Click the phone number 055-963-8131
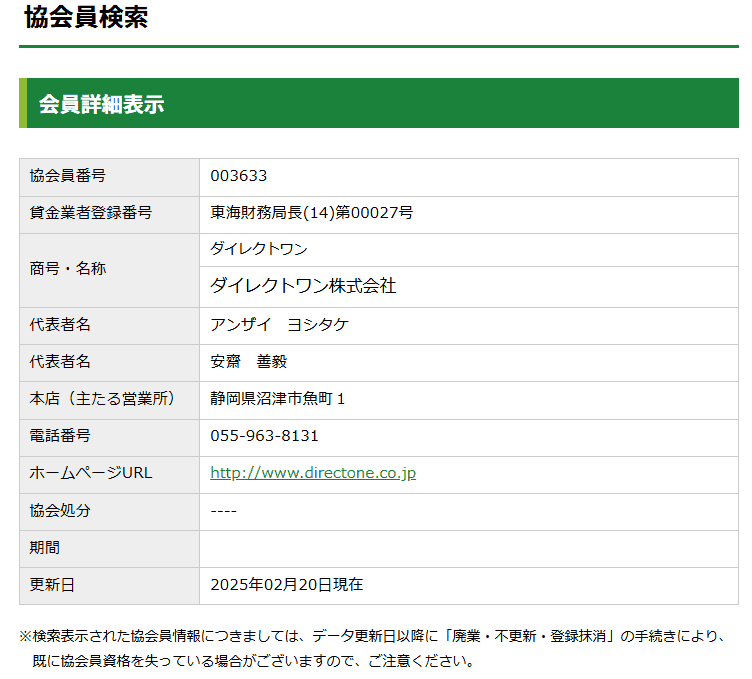752x679 pixels. (264, 436)
